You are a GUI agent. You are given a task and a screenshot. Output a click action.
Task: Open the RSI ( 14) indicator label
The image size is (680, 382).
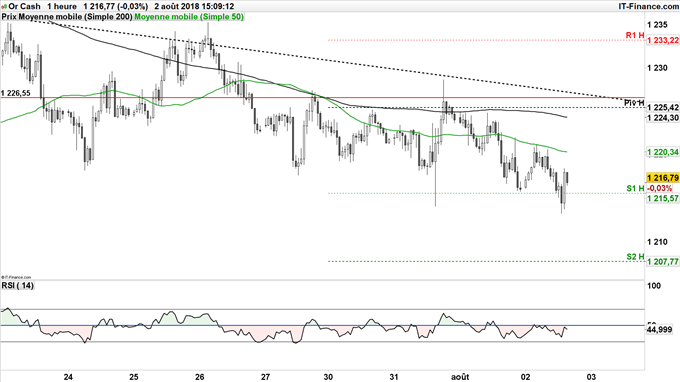(x=17, y=285)
